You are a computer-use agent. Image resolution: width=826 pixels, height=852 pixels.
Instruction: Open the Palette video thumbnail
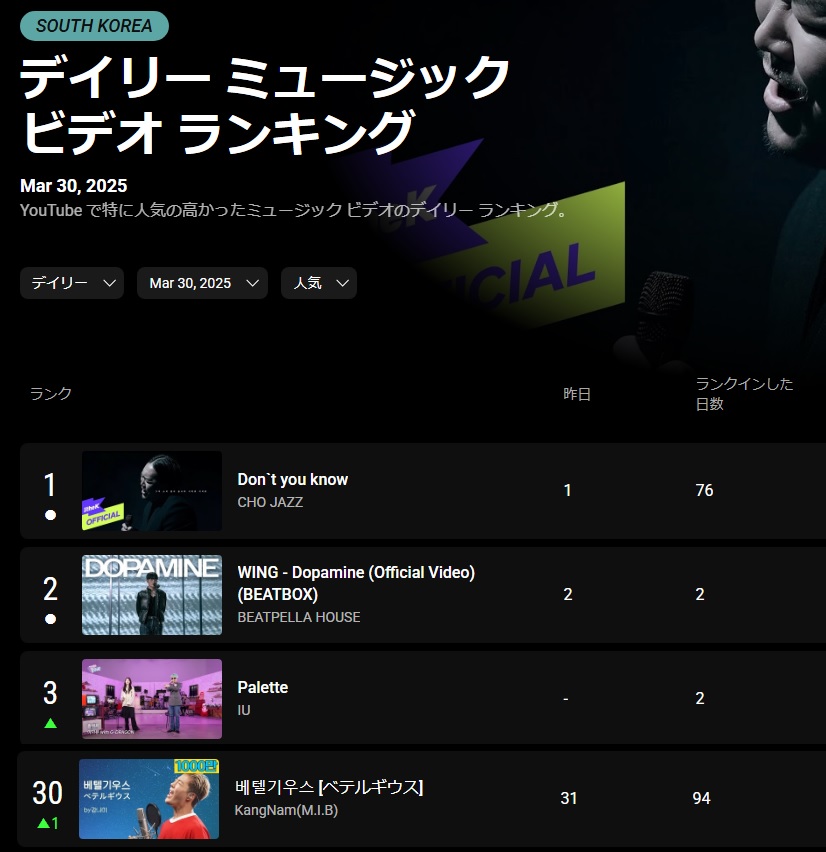tap(152, 699)
